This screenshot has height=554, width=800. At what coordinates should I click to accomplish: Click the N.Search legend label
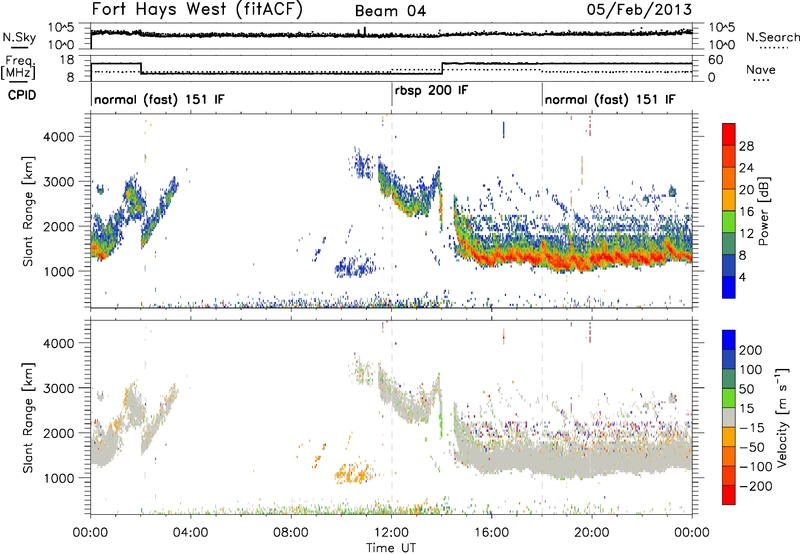coord(772,37)
